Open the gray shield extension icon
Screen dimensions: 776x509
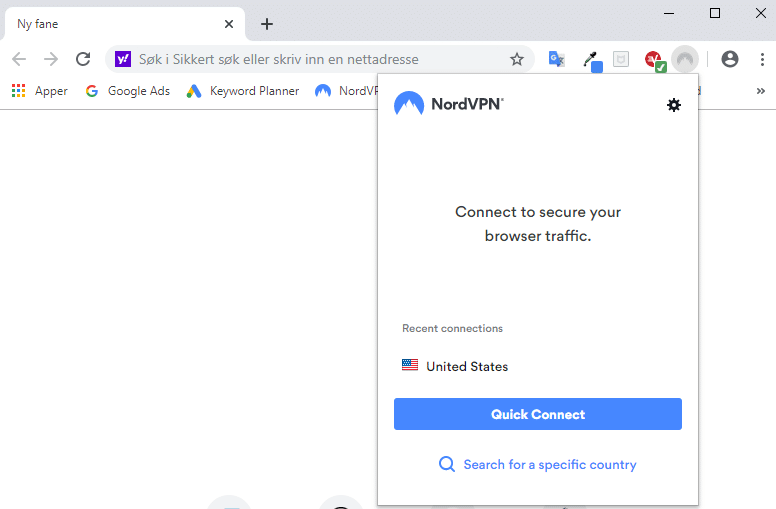point(621,59)
